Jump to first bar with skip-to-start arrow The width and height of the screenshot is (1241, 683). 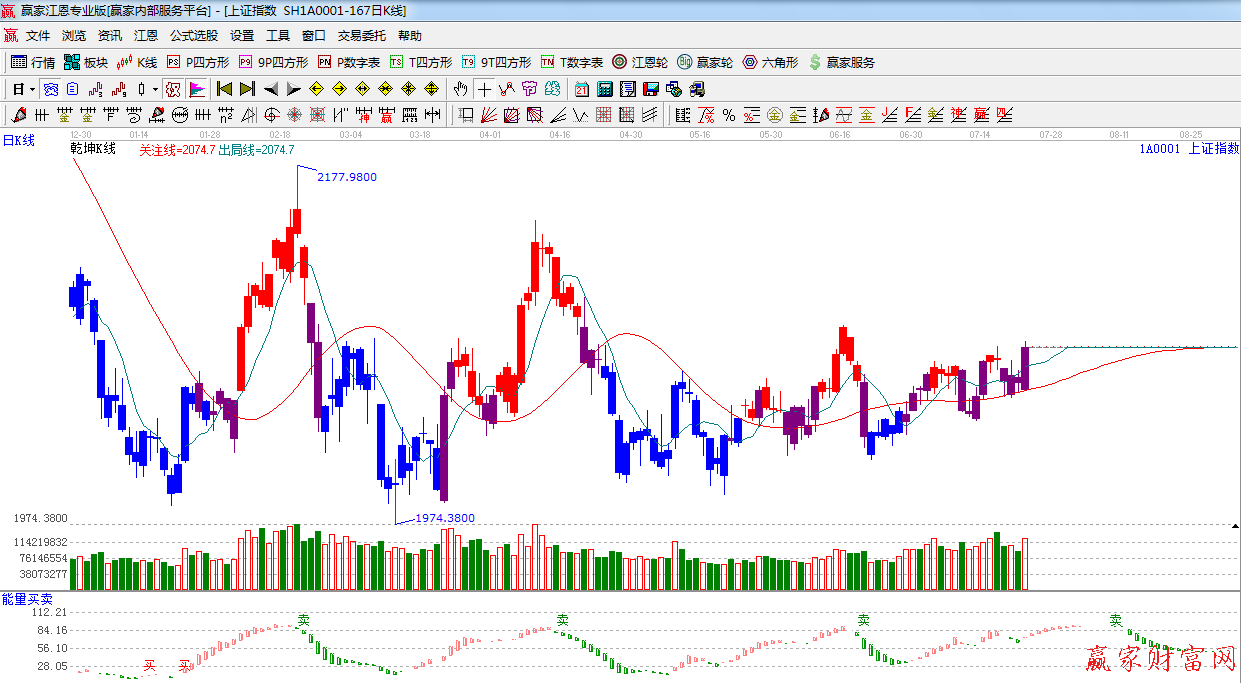tap(225, 89)
